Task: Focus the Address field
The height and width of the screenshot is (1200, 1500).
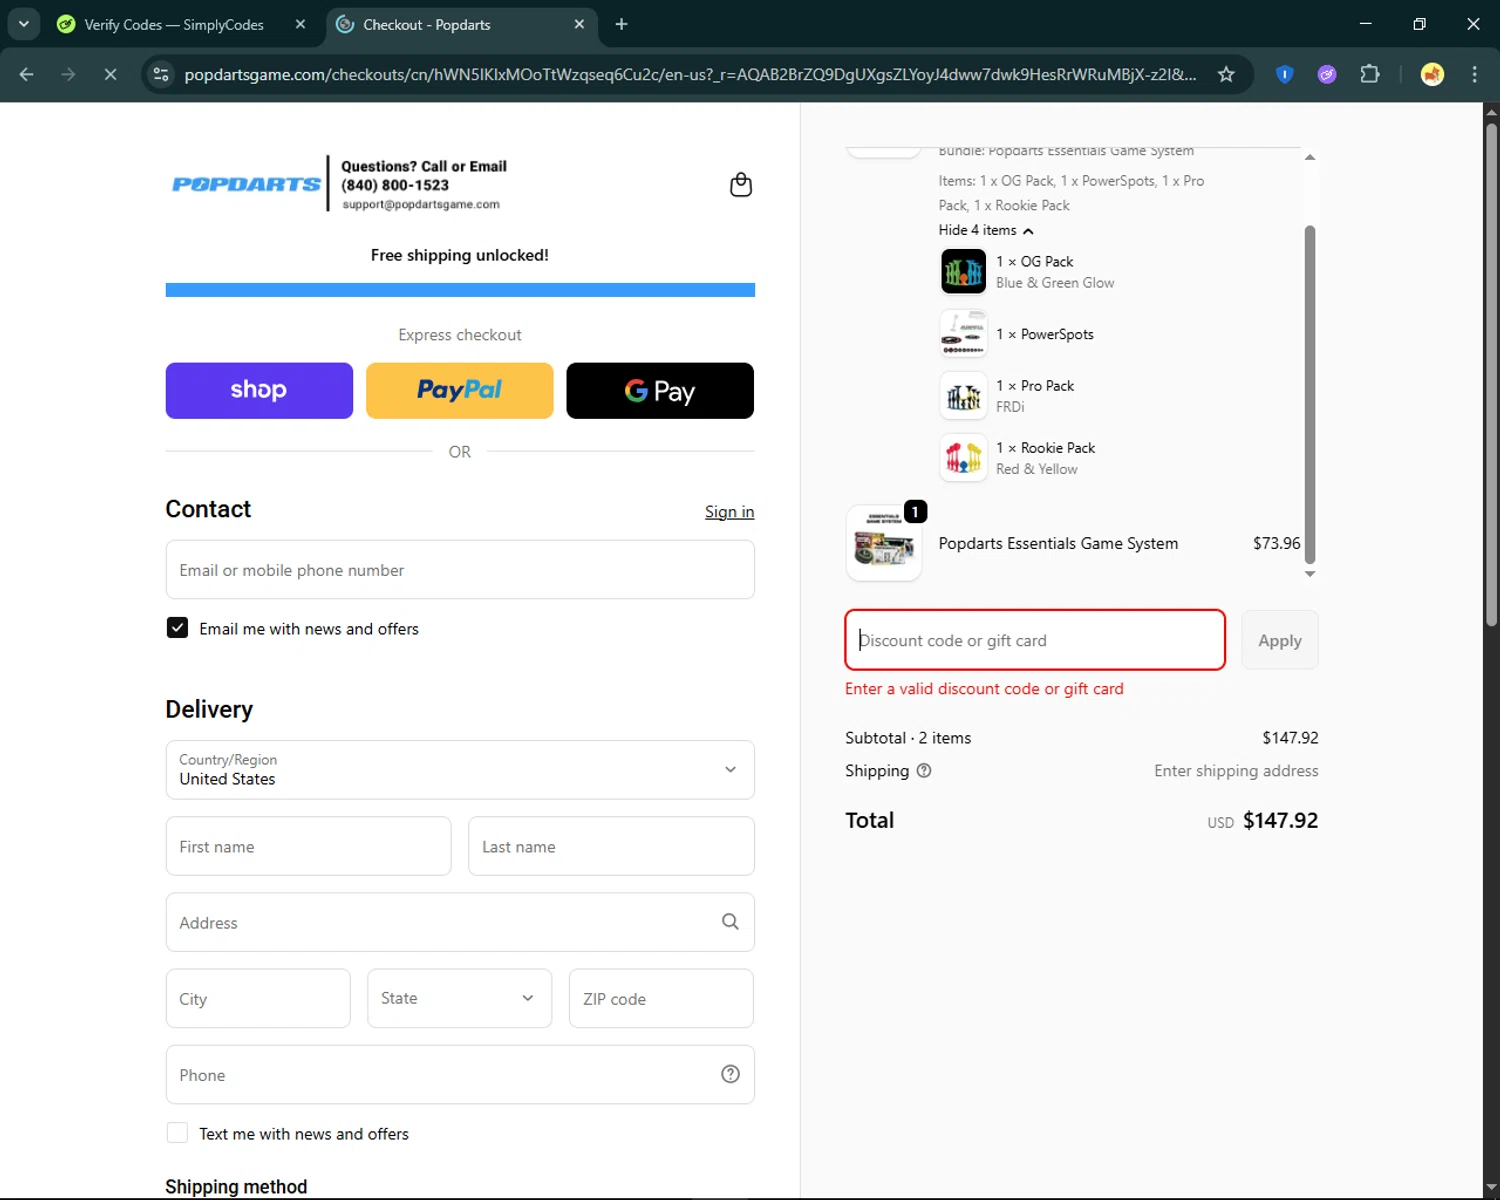Action: pos(460,922)
